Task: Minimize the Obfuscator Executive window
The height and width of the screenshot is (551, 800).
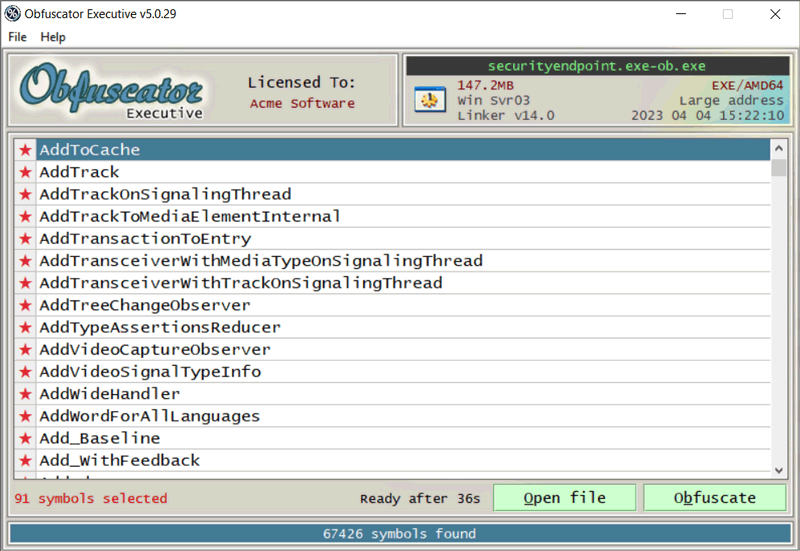Action: click(681, 14)
